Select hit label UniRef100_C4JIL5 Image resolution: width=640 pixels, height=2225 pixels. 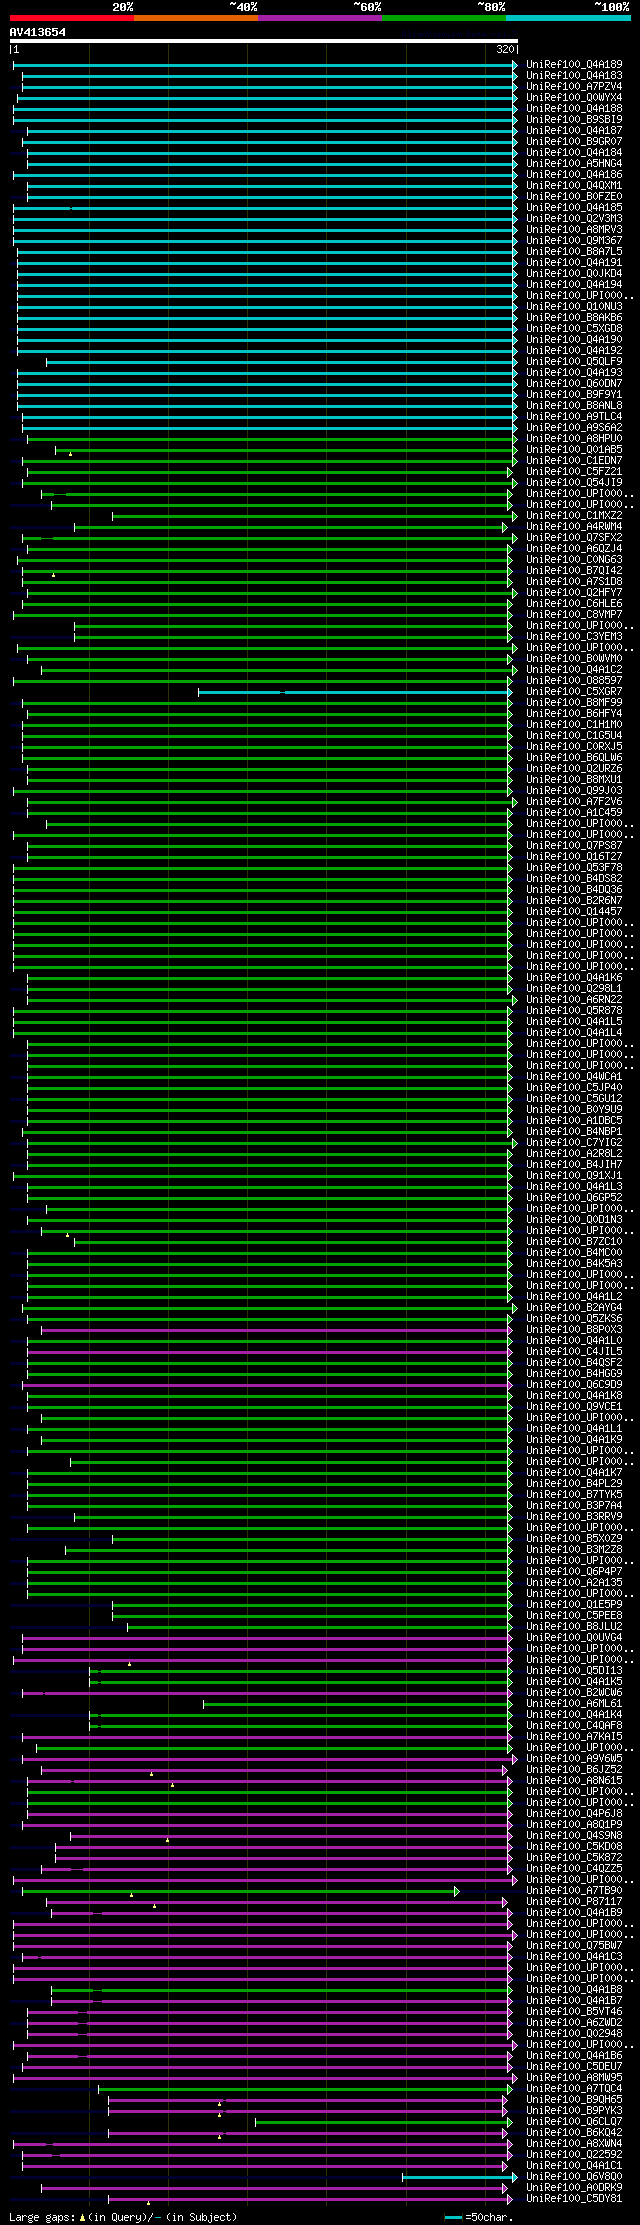coord(574,1352)
